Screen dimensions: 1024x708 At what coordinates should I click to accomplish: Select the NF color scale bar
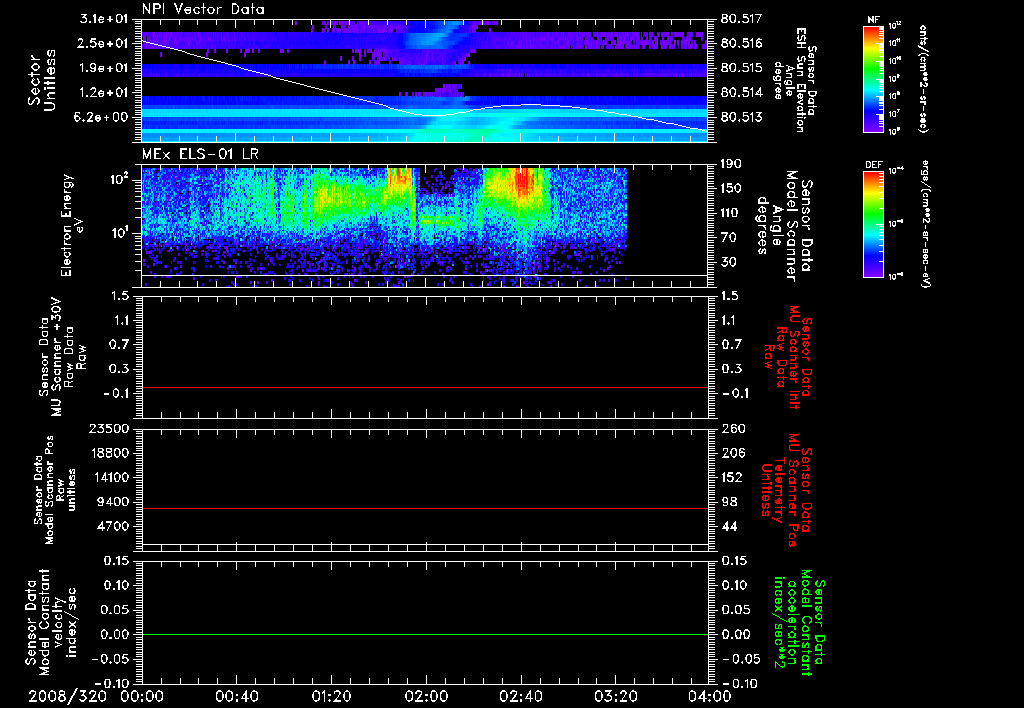pos(873,79)
